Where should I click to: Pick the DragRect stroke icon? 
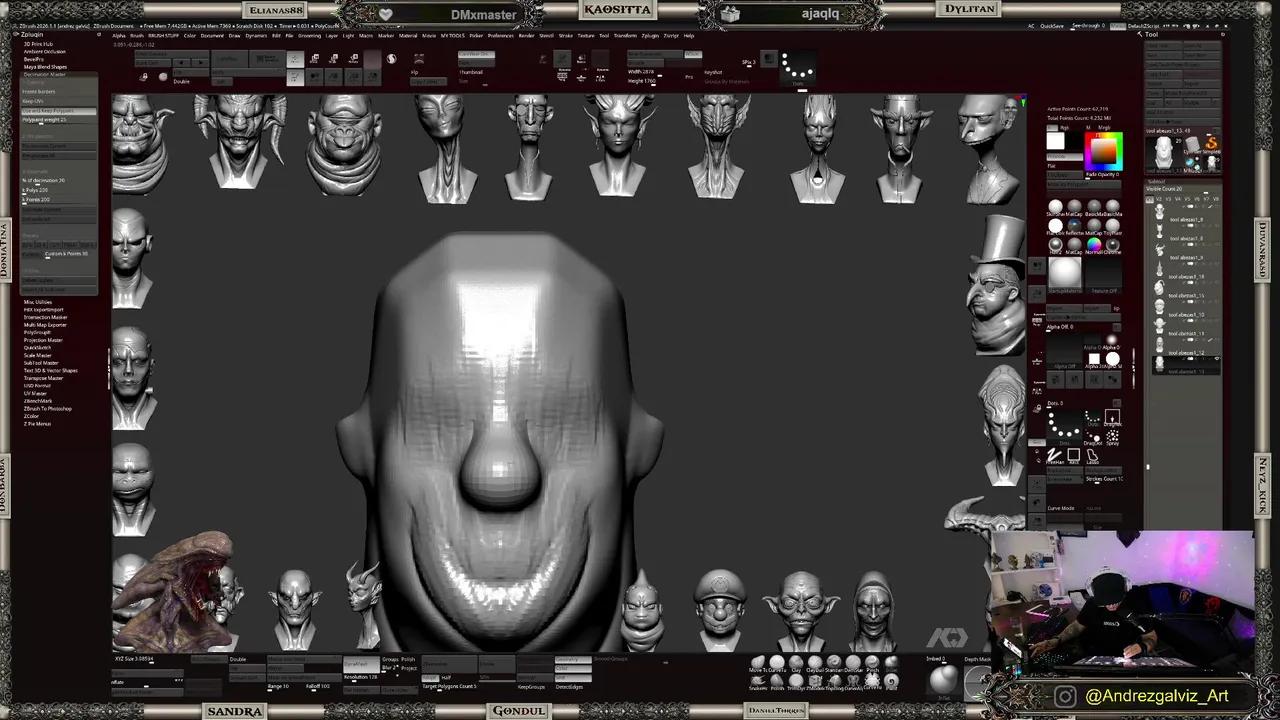pos(1112,418)
